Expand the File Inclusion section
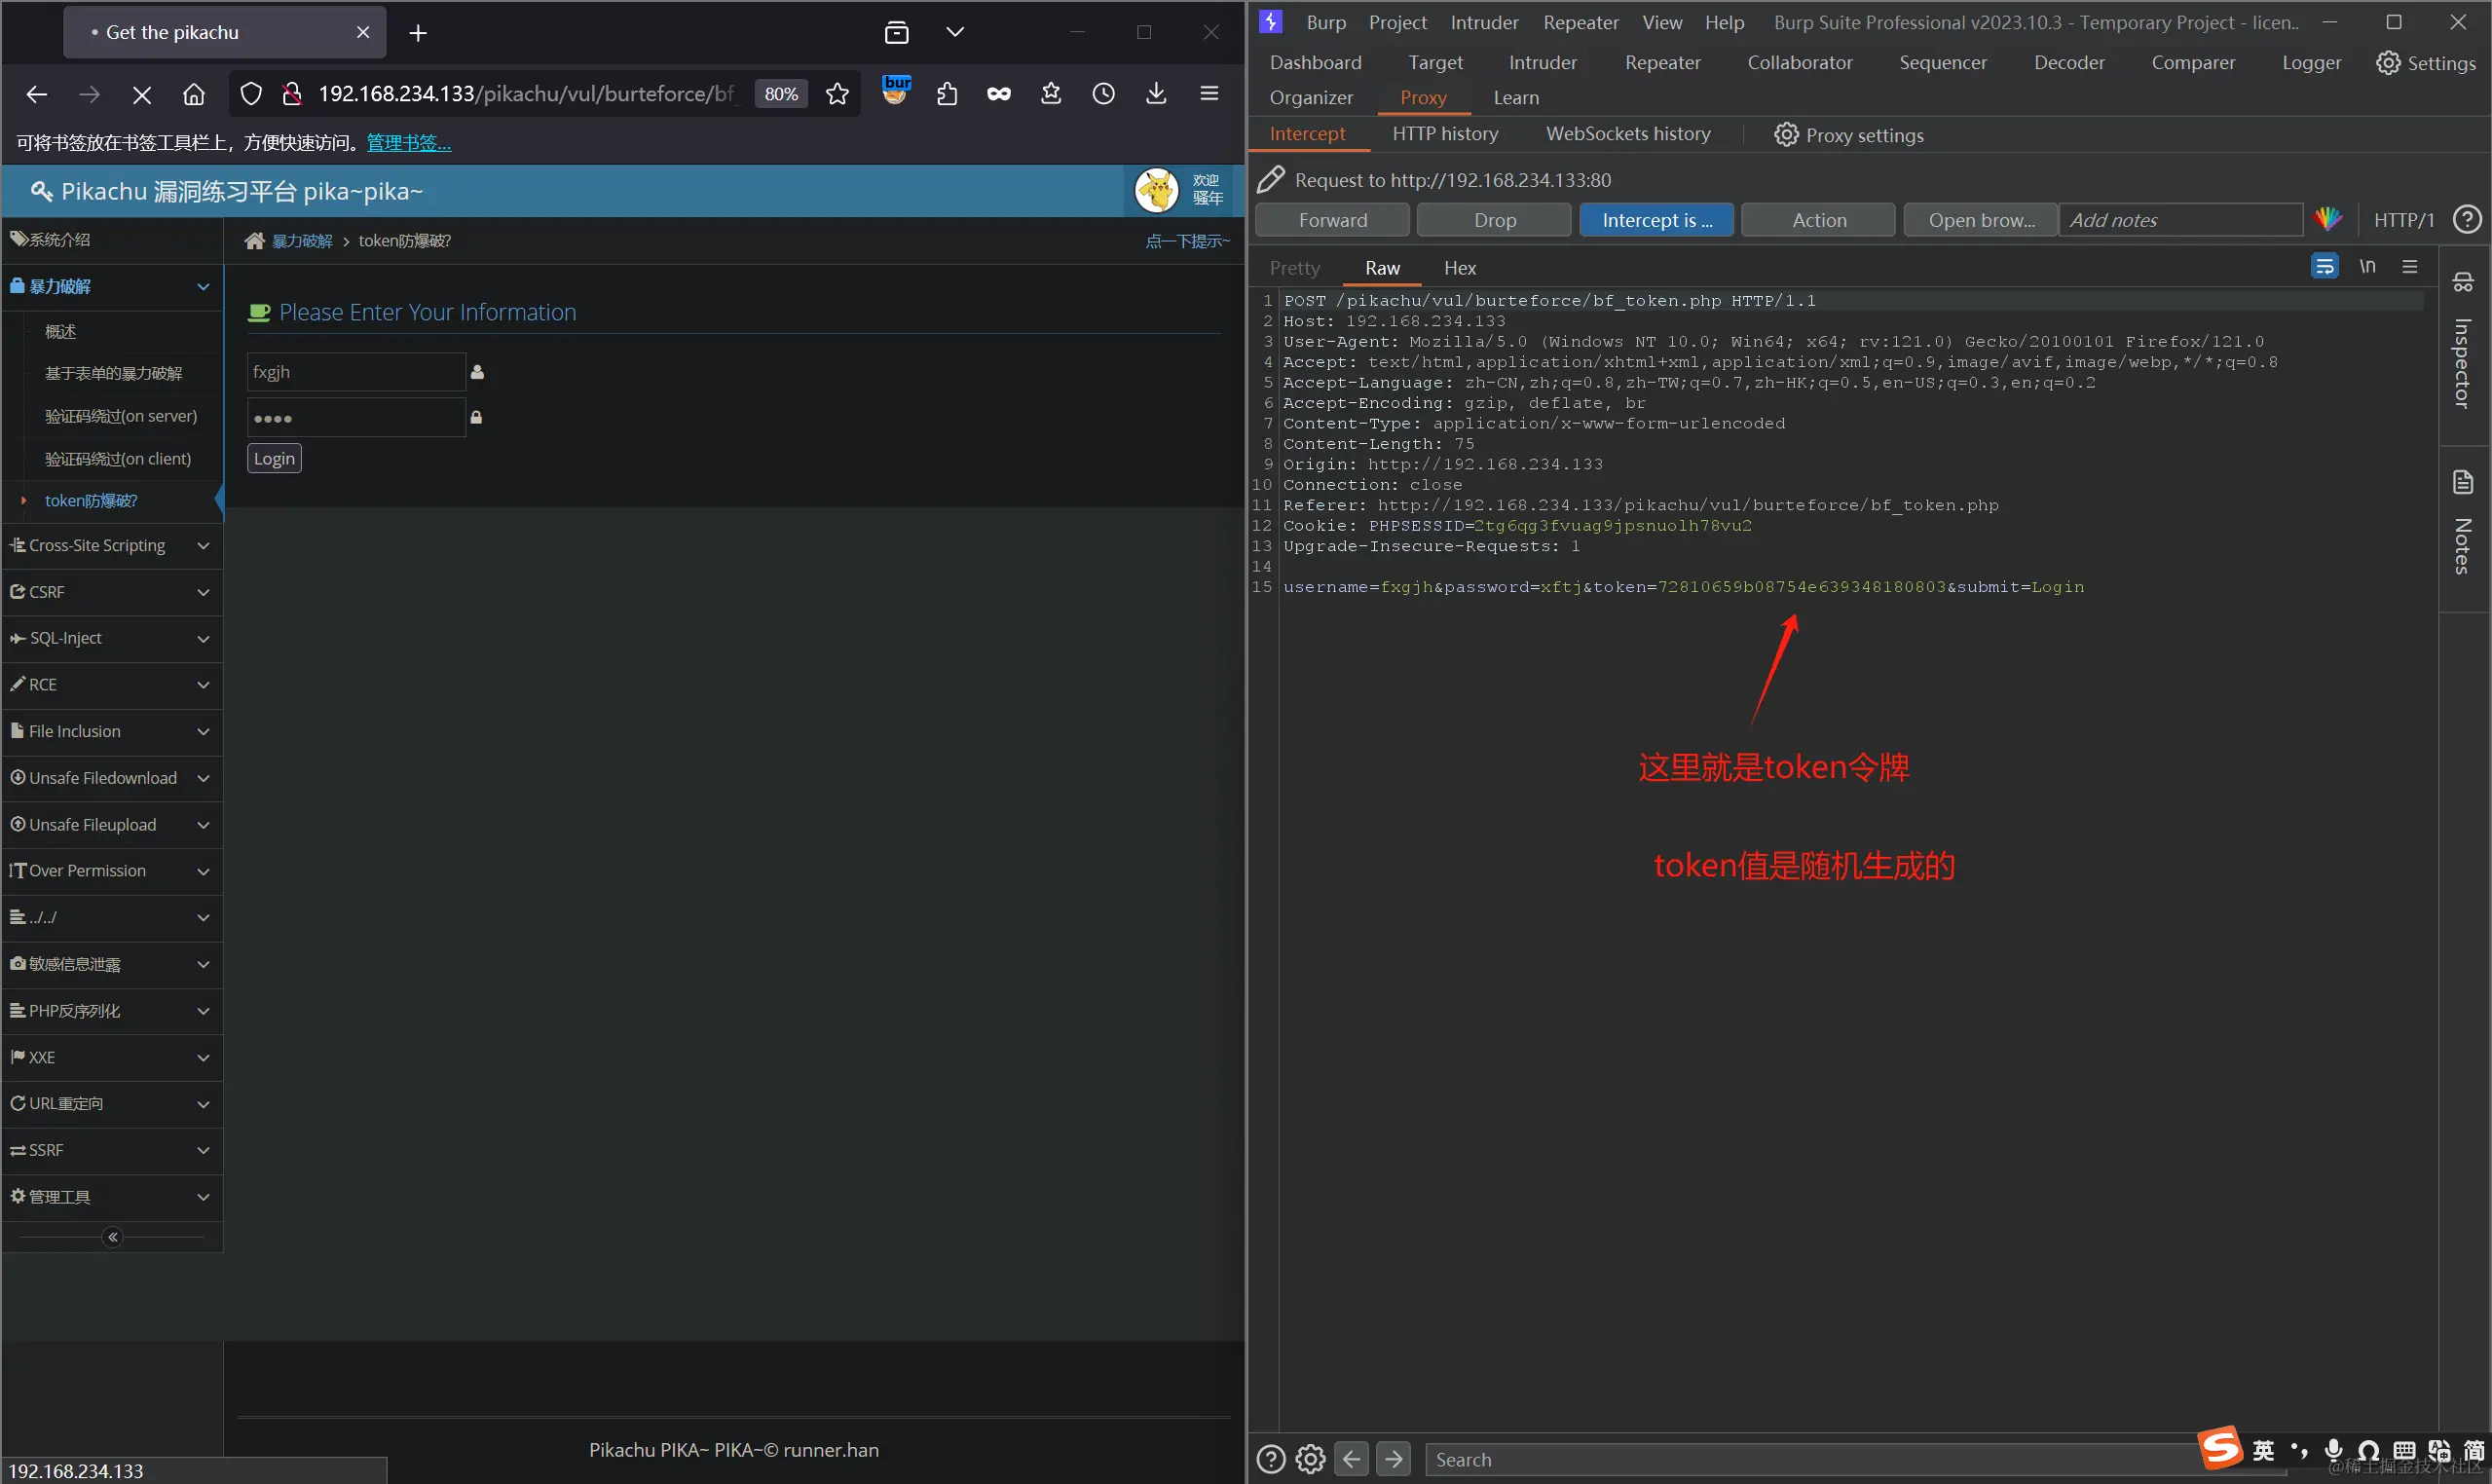The image size is (2492, 1484). point(112,731)
